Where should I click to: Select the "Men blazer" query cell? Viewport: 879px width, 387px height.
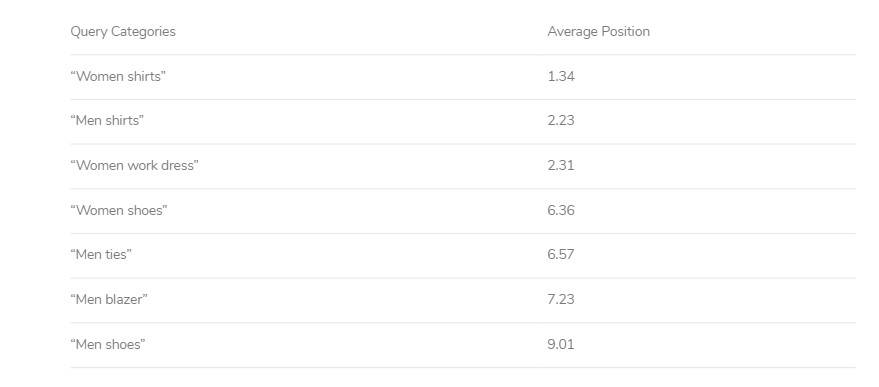[x=109, y=300]
